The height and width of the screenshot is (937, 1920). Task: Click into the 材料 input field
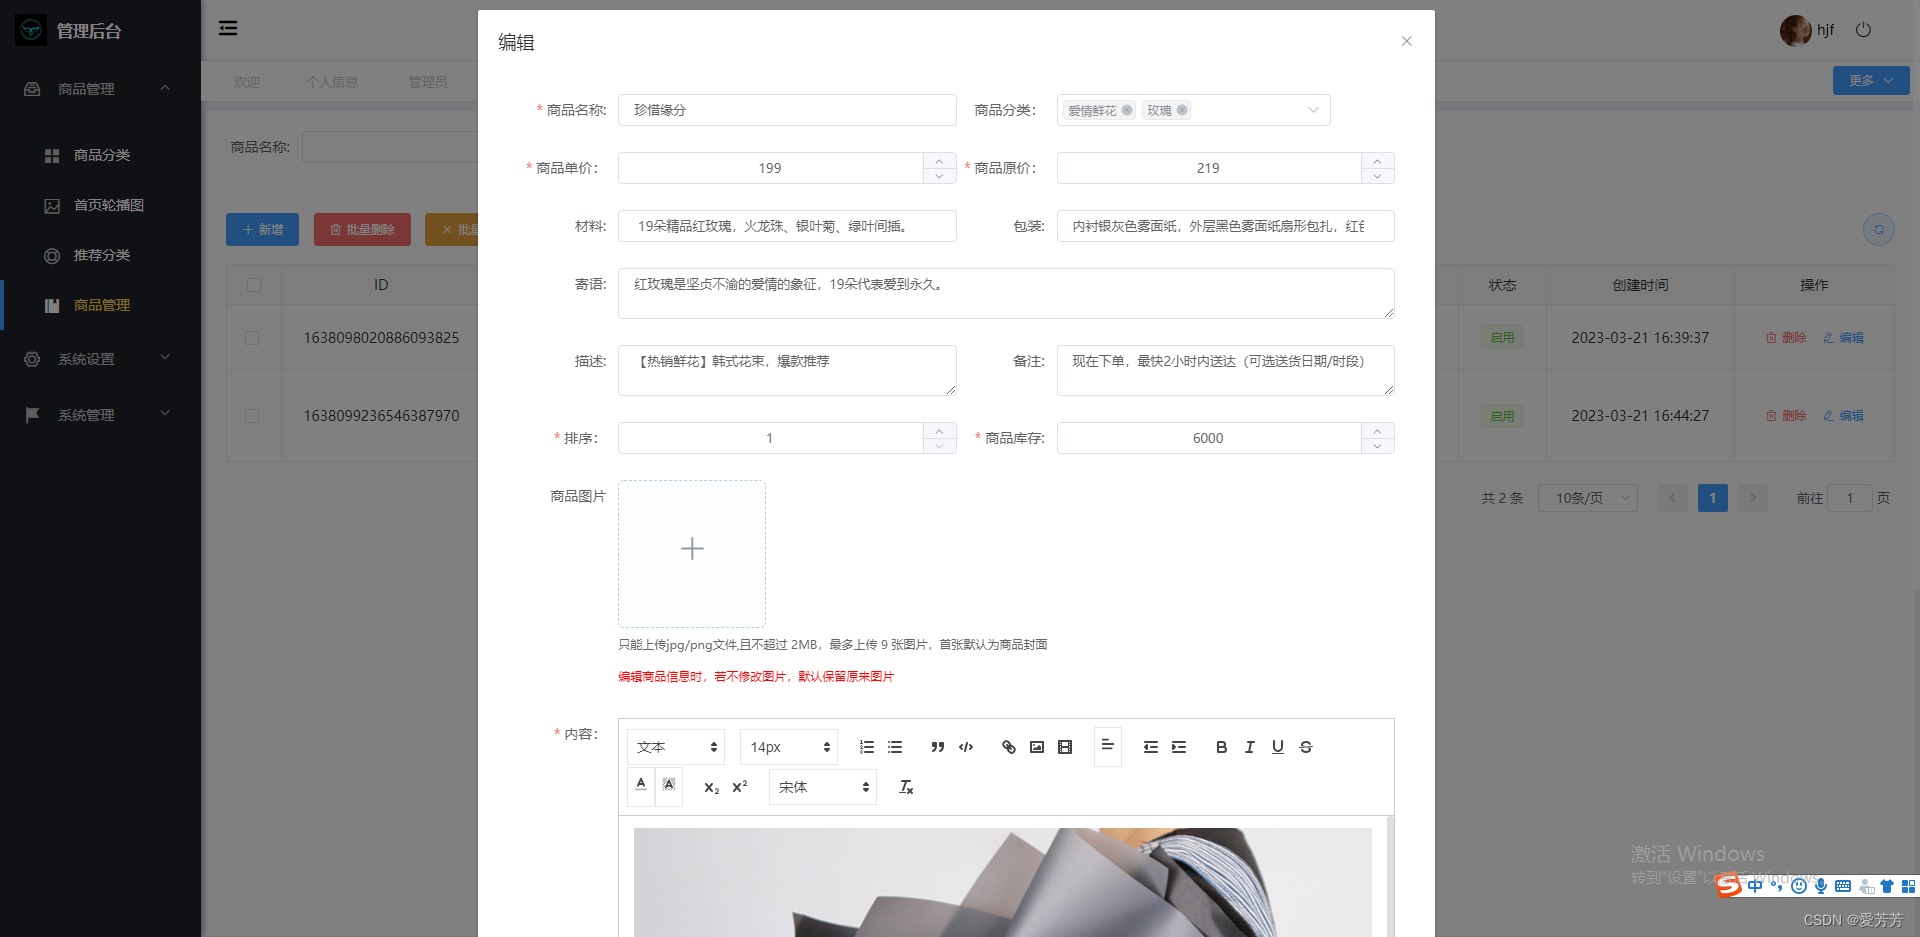787,226
